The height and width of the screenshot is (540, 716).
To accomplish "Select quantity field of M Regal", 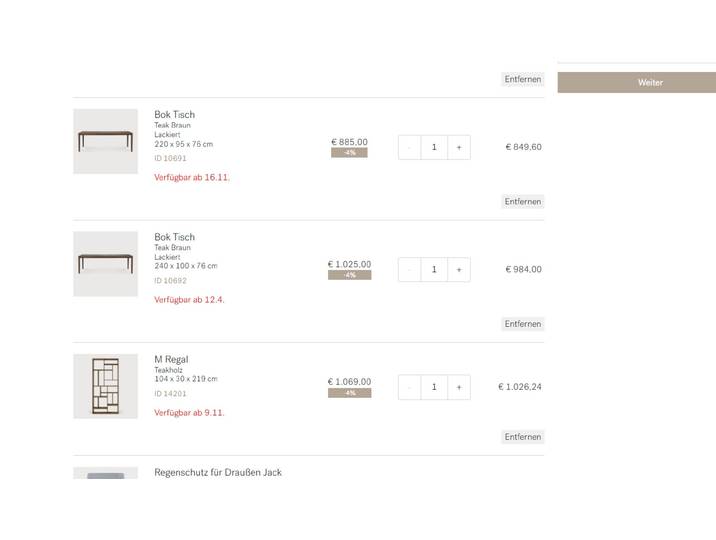I will click(434, 388).
